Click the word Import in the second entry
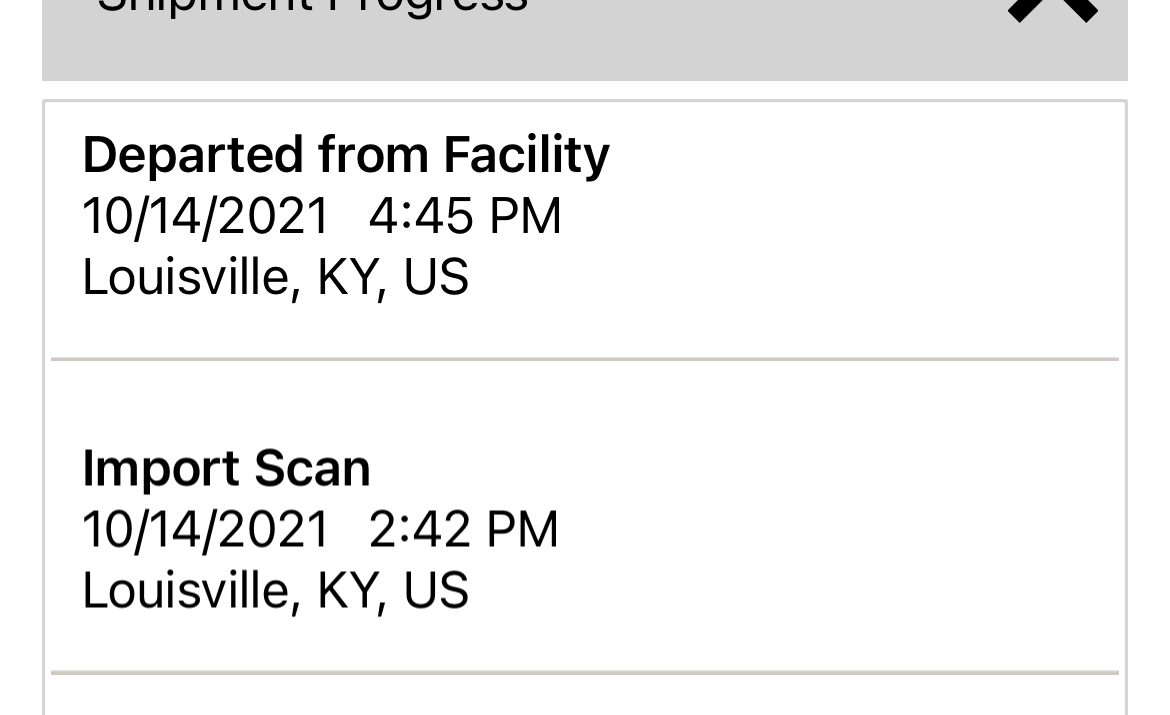Image resolution: width=1170 pixels, height=715 pixels. (x=161, y=468)
